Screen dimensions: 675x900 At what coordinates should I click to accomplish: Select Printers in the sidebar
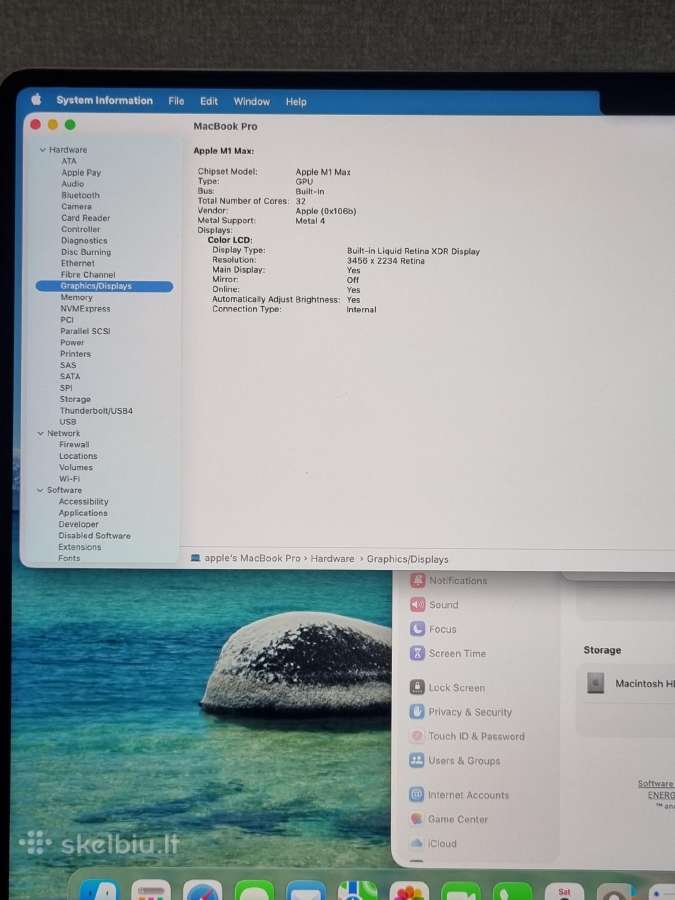pos(75,354)
